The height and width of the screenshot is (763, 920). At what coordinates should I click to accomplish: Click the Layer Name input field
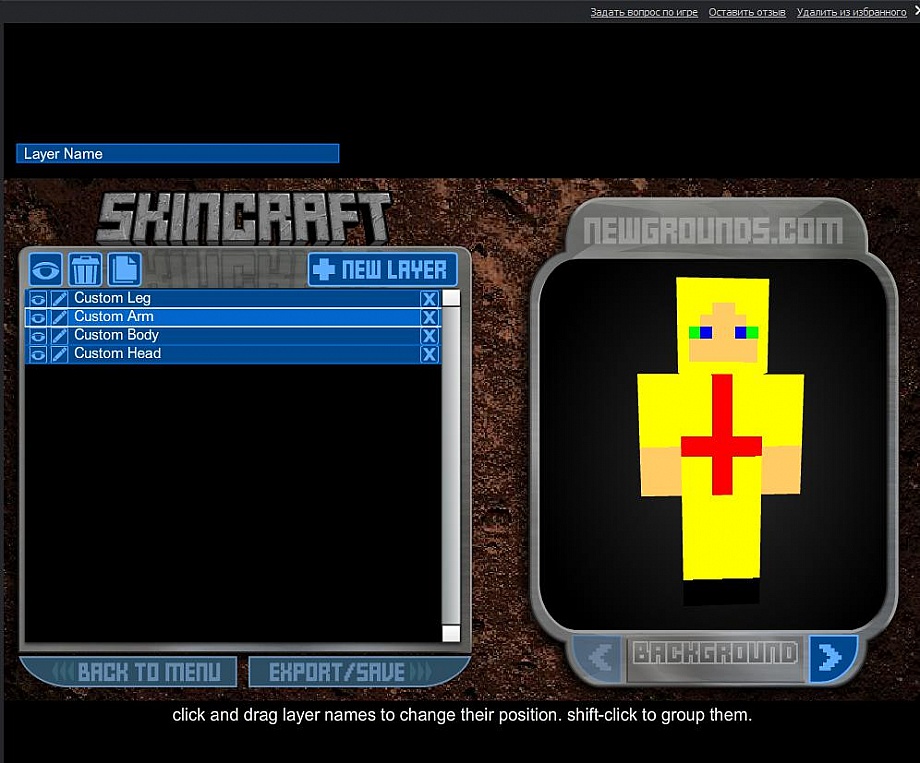pyautogui.click(x=178, y=154)
